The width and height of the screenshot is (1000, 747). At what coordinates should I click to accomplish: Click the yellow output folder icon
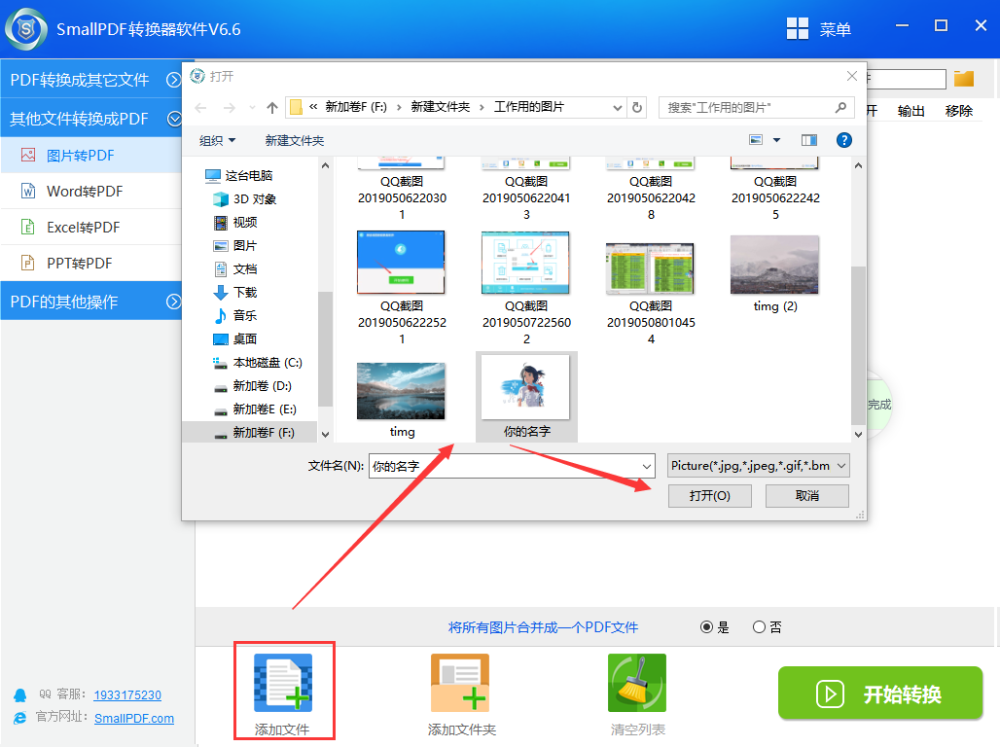coord(964,79)
